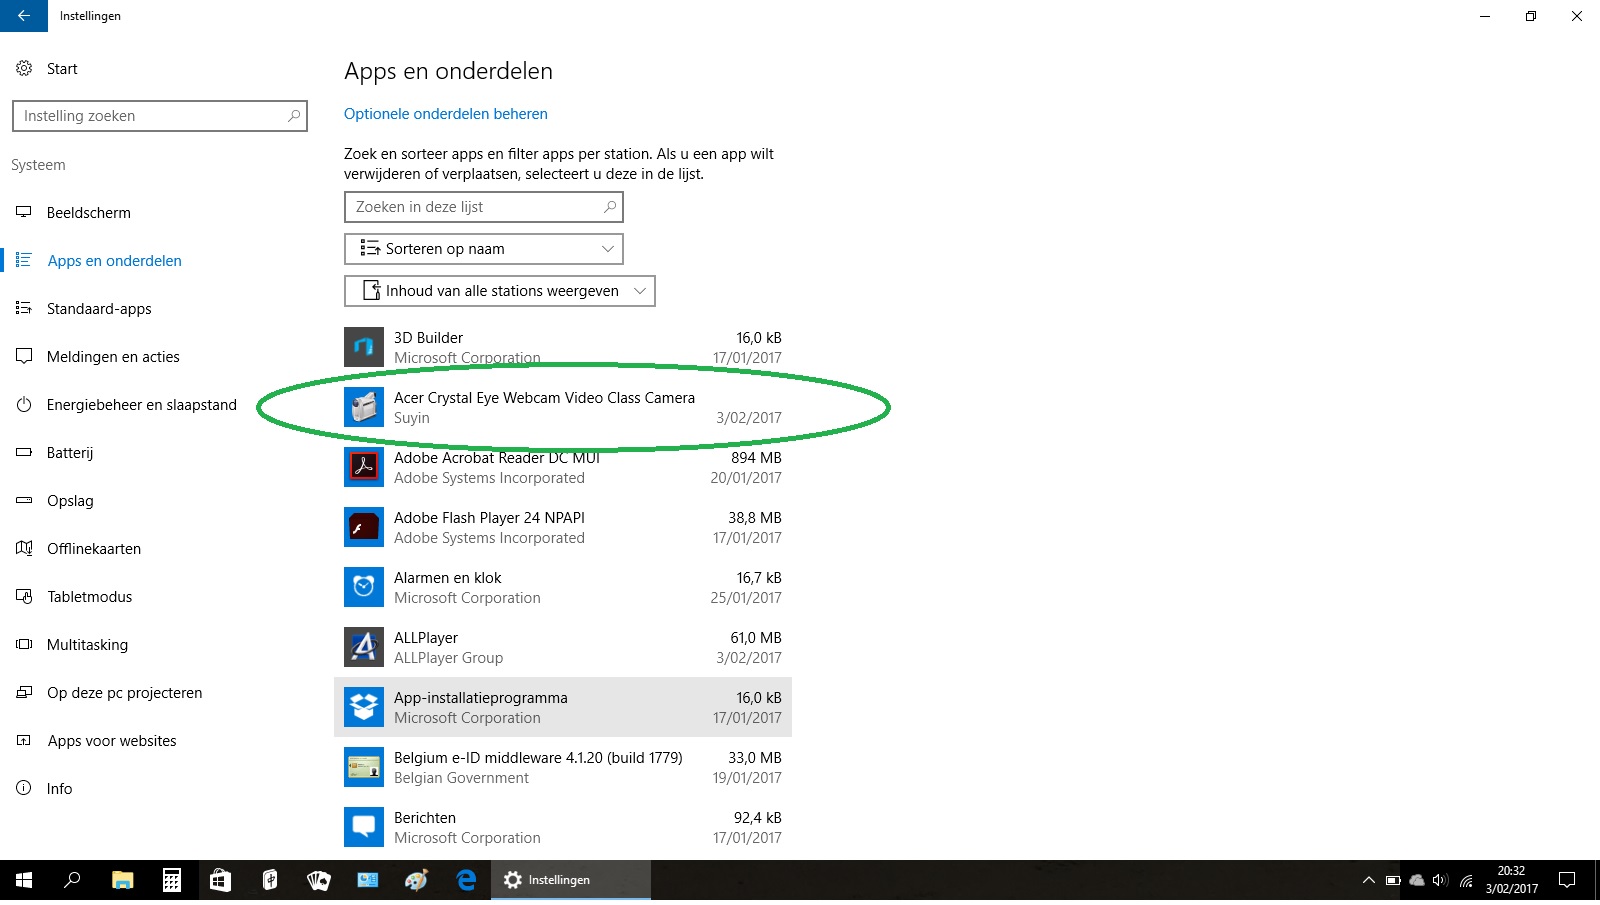
Task: Open the Sorteren op naam dropdown
Action: pos(484,249)
